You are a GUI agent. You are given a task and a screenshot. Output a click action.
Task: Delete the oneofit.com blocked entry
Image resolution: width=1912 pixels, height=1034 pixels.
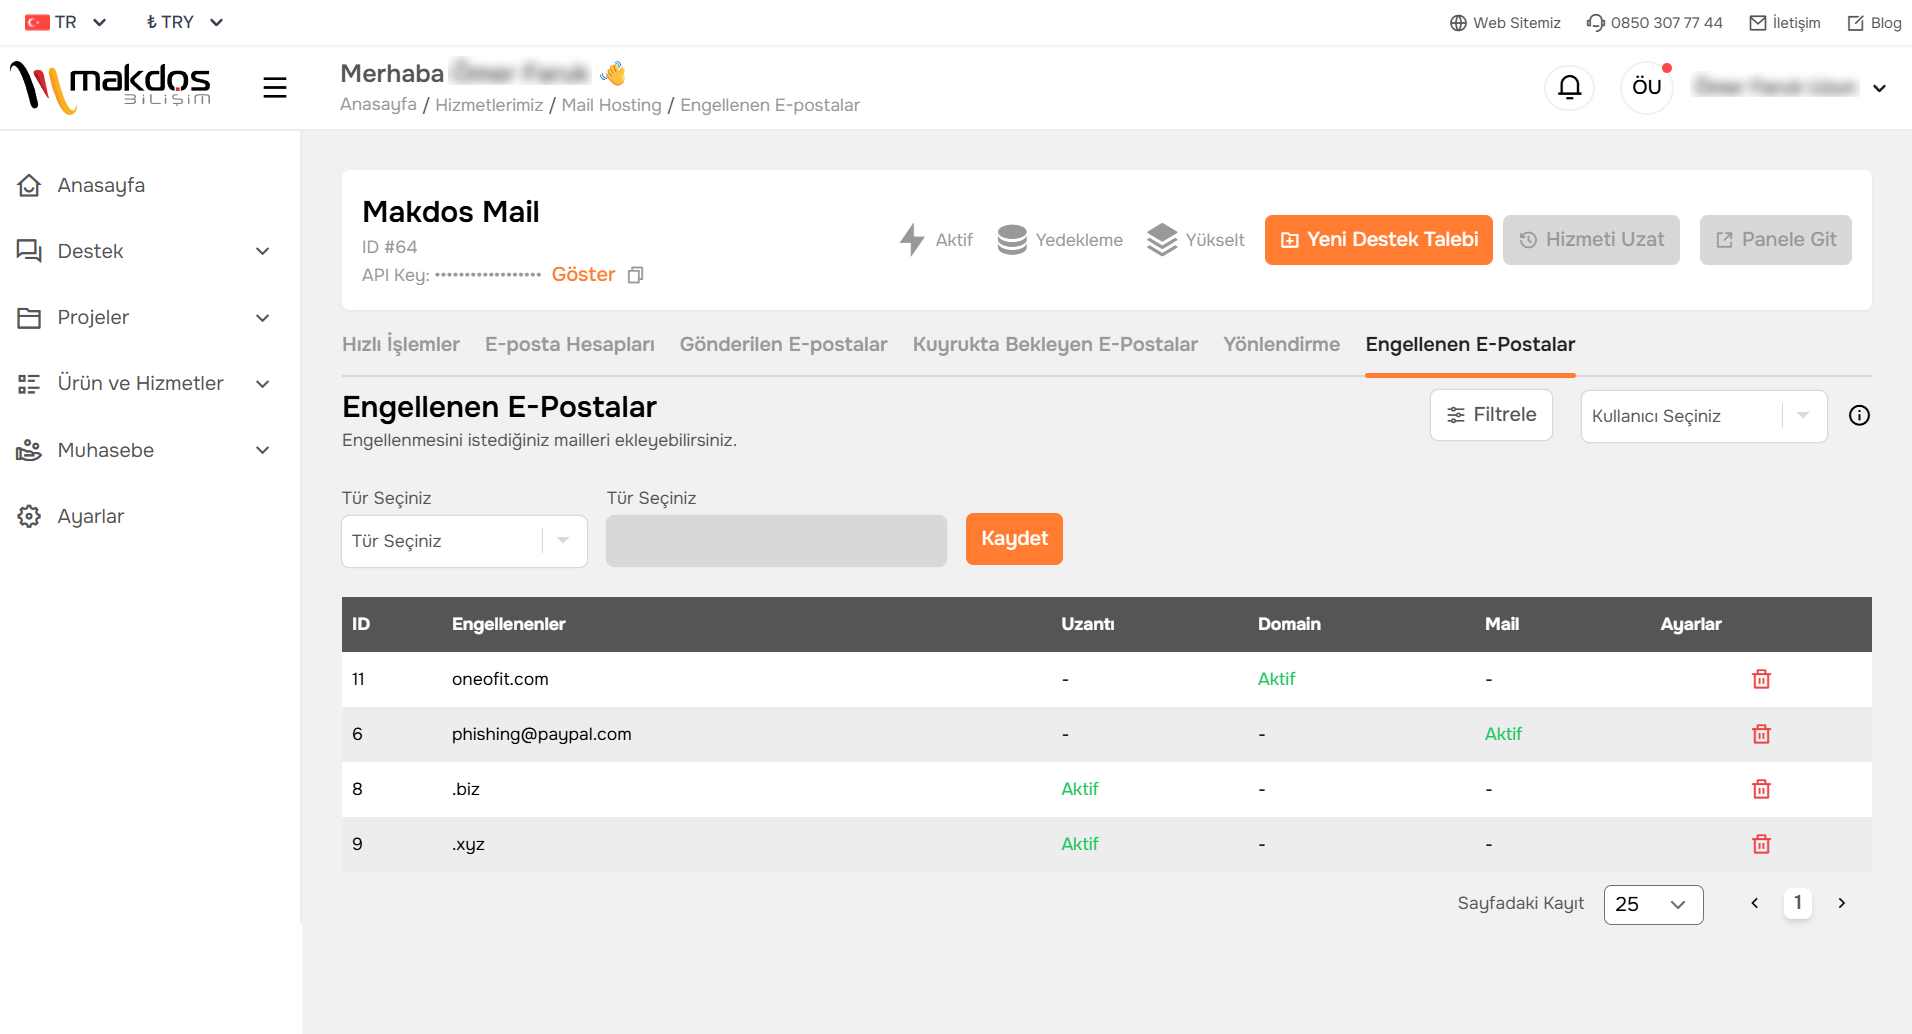(1761, 679)
